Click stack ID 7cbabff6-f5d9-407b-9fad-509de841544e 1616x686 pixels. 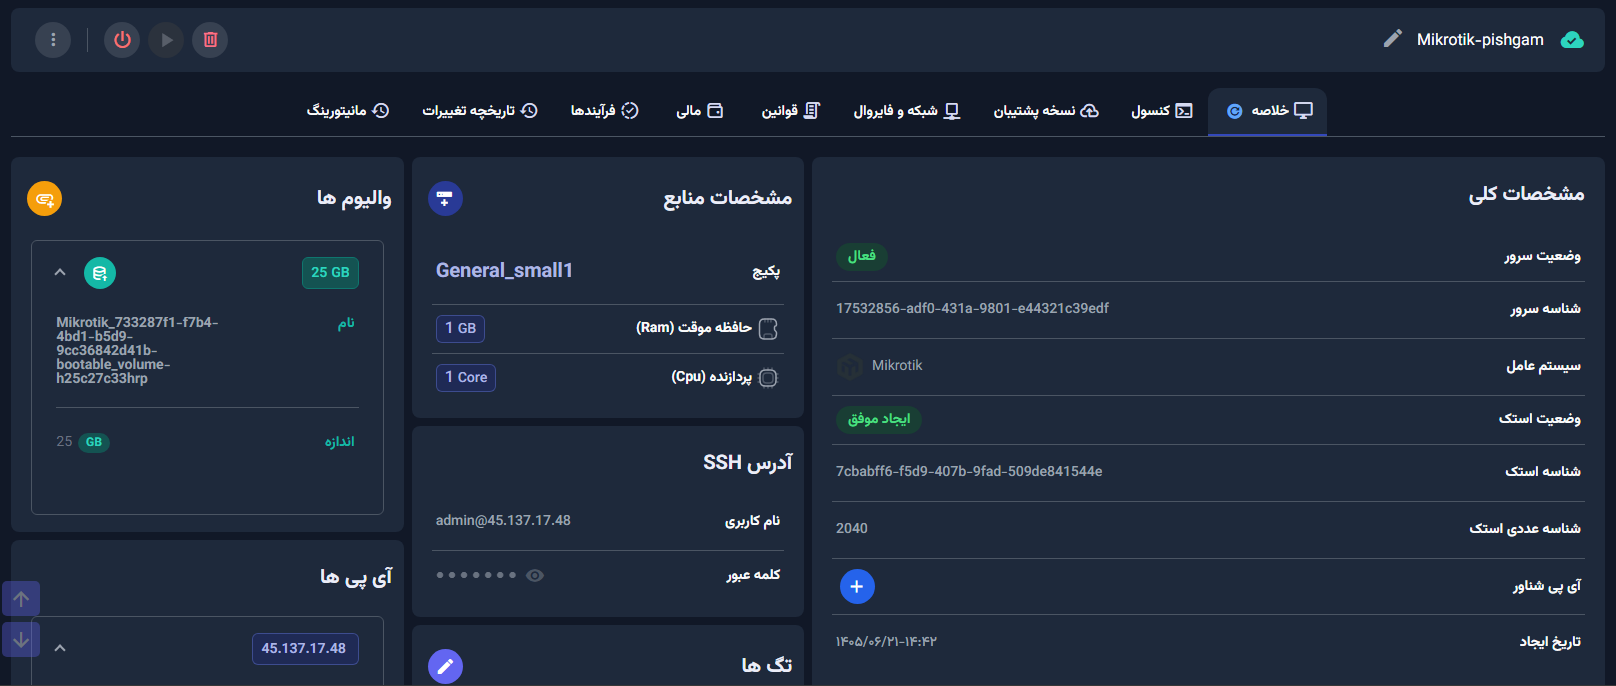coord(969,471)
